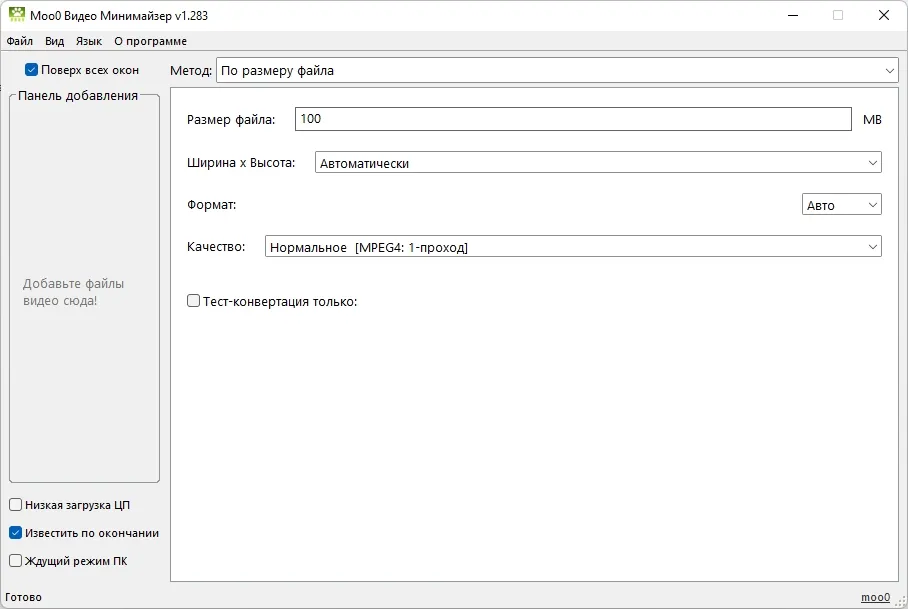The image size is (908, 609).
Task: Open the Файл menu
Action: coord(20,41)
